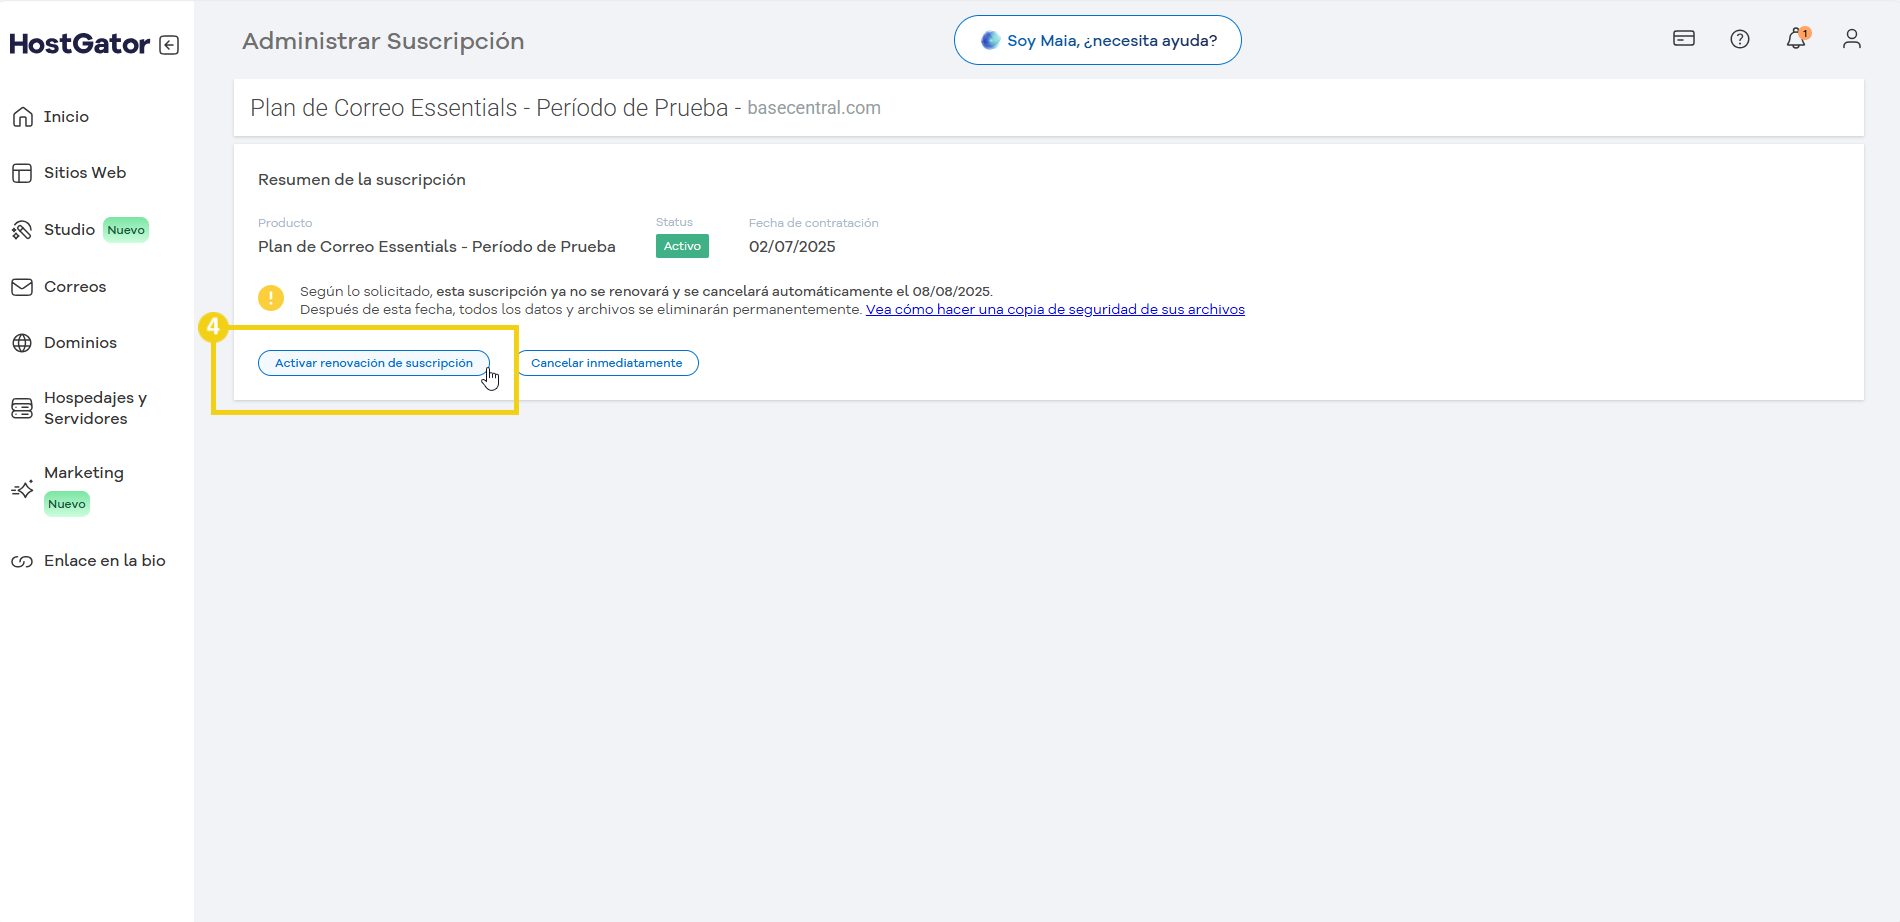Open Sitios Web menu item
Screen dimensions: 1900x922
tap(85, 173)
